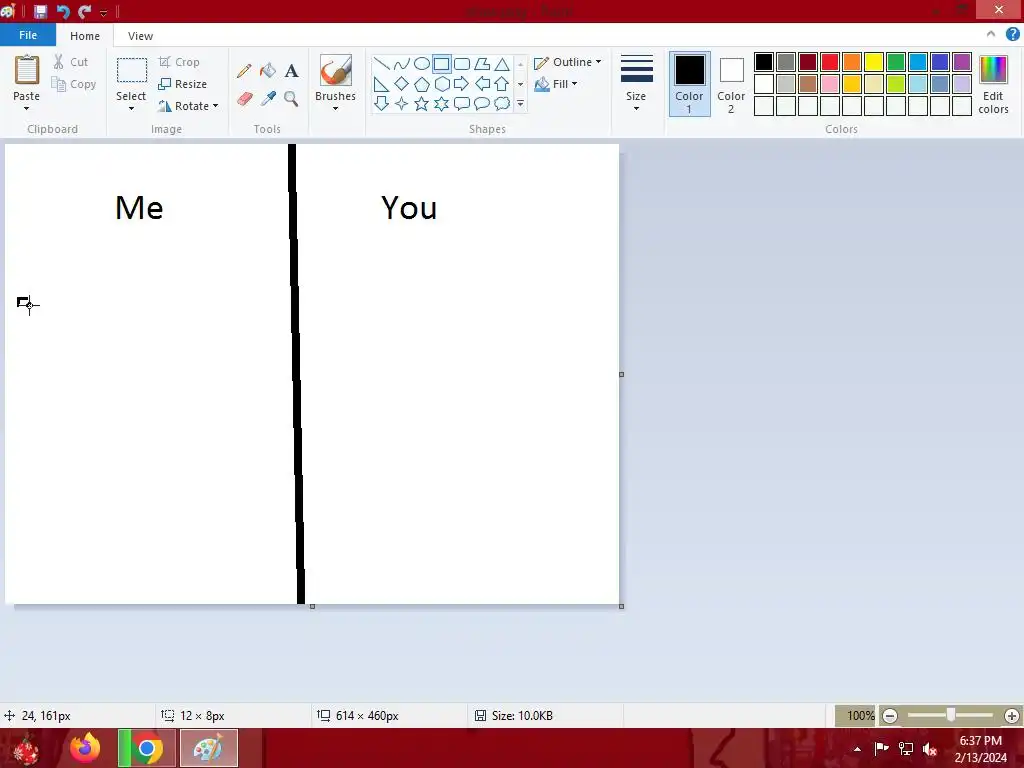Select the Eraser tool
1024x768 pixels.
tap(244, 99)
